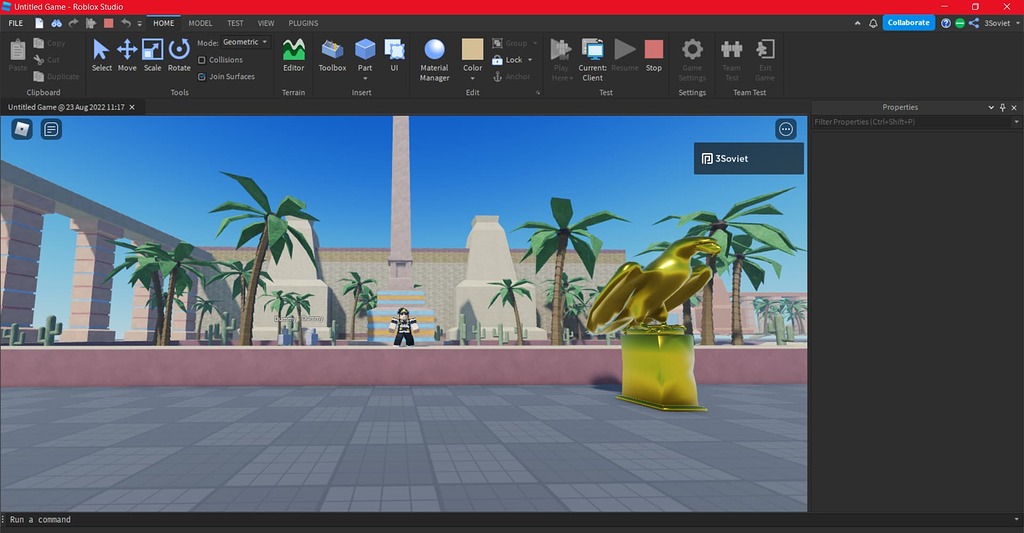Click the binoculars find icon

[x=57, y=23]
